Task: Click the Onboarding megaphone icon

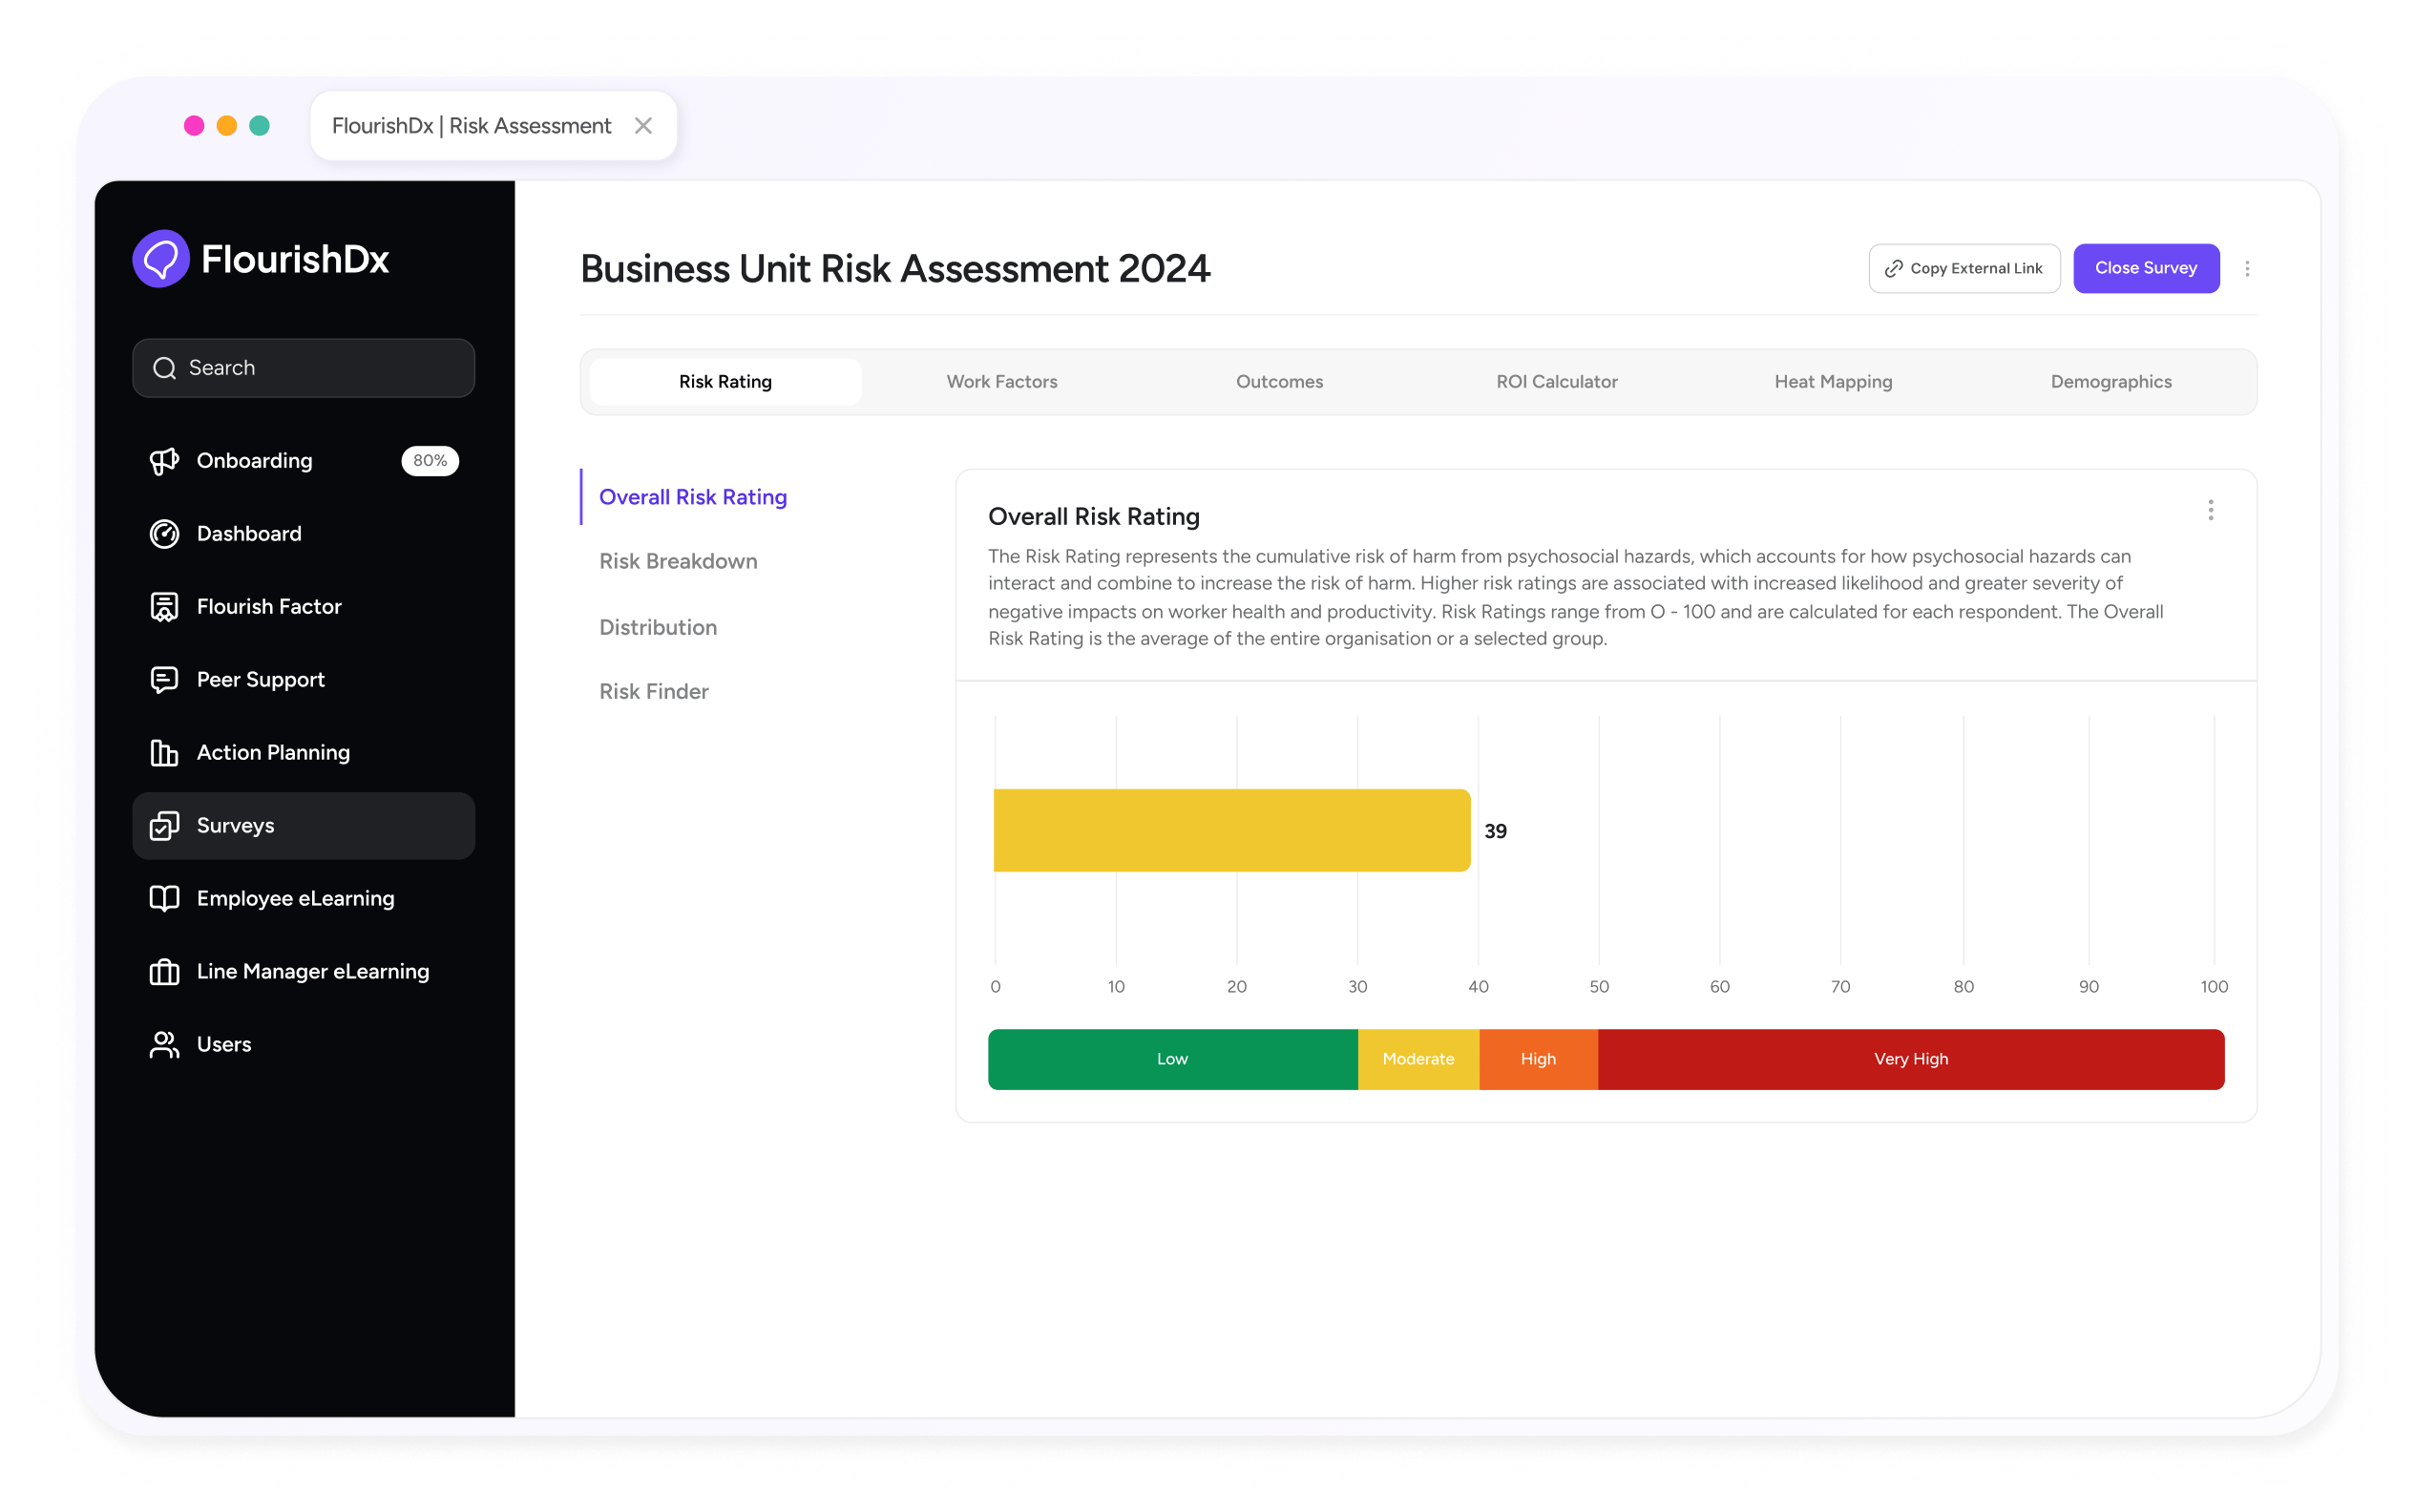Action: (x=164, y=461)
